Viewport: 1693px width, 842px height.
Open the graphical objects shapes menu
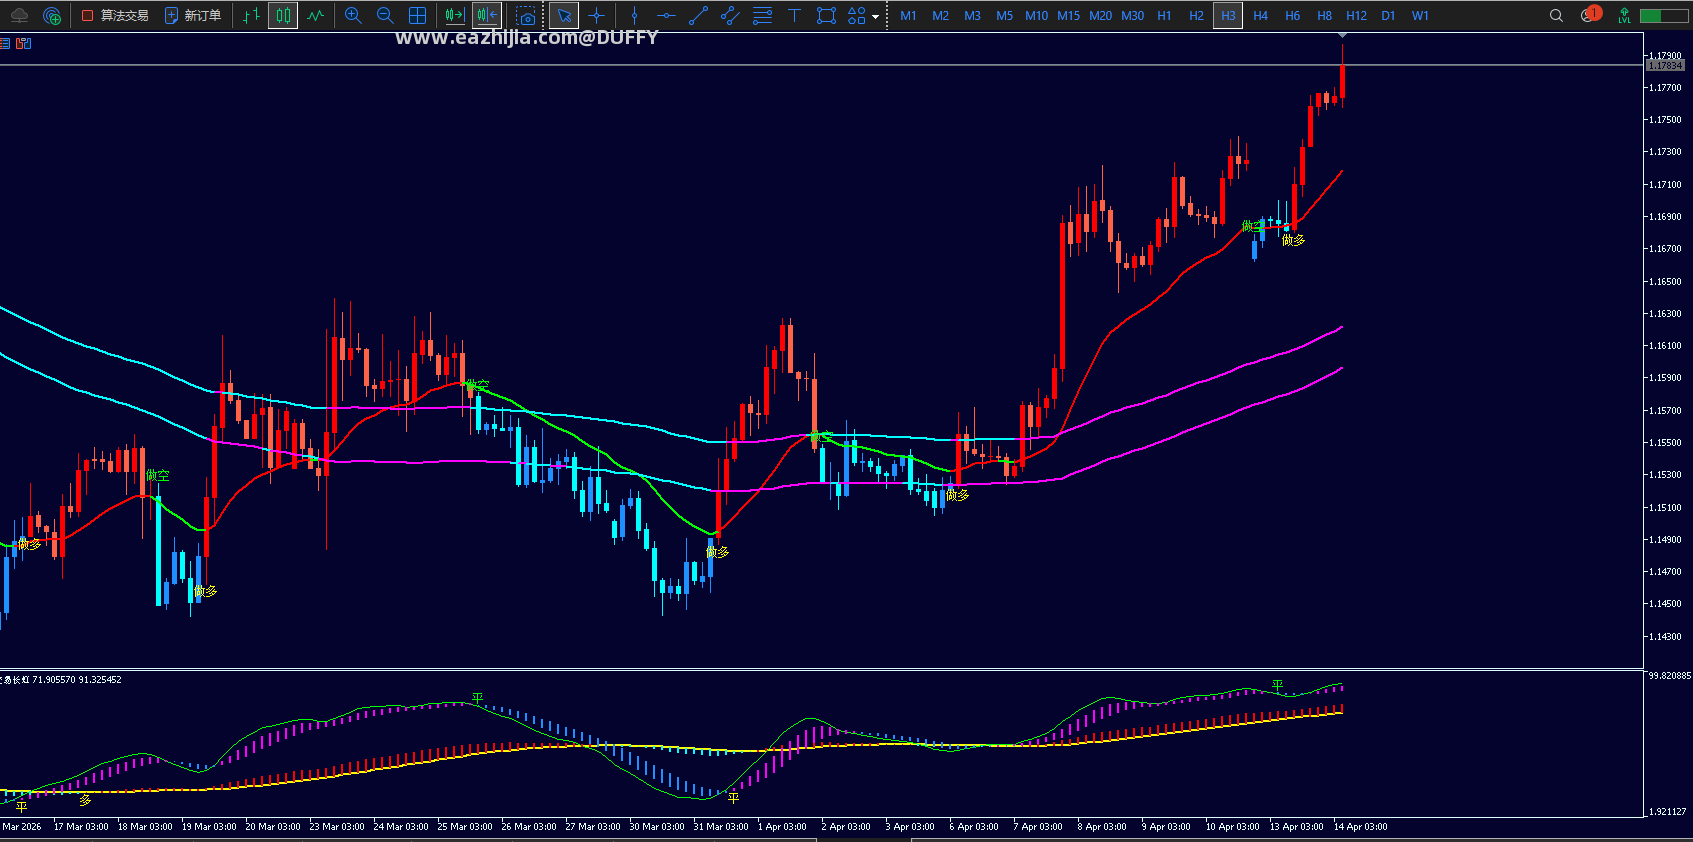(857, 15)
